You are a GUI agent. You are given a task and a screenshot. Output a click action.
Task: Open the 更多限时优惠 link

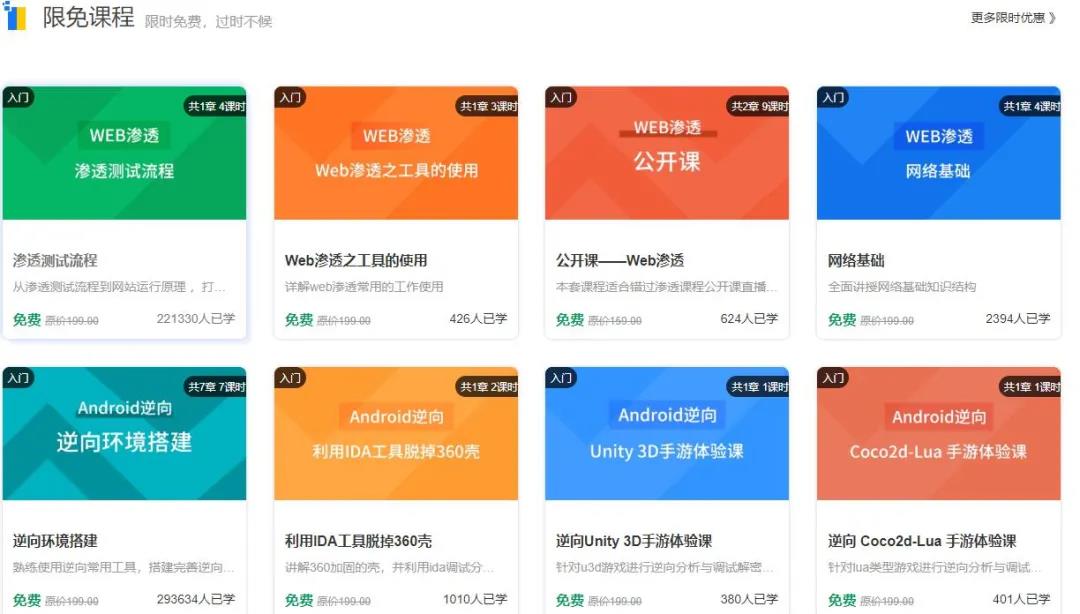(1013, 18)
